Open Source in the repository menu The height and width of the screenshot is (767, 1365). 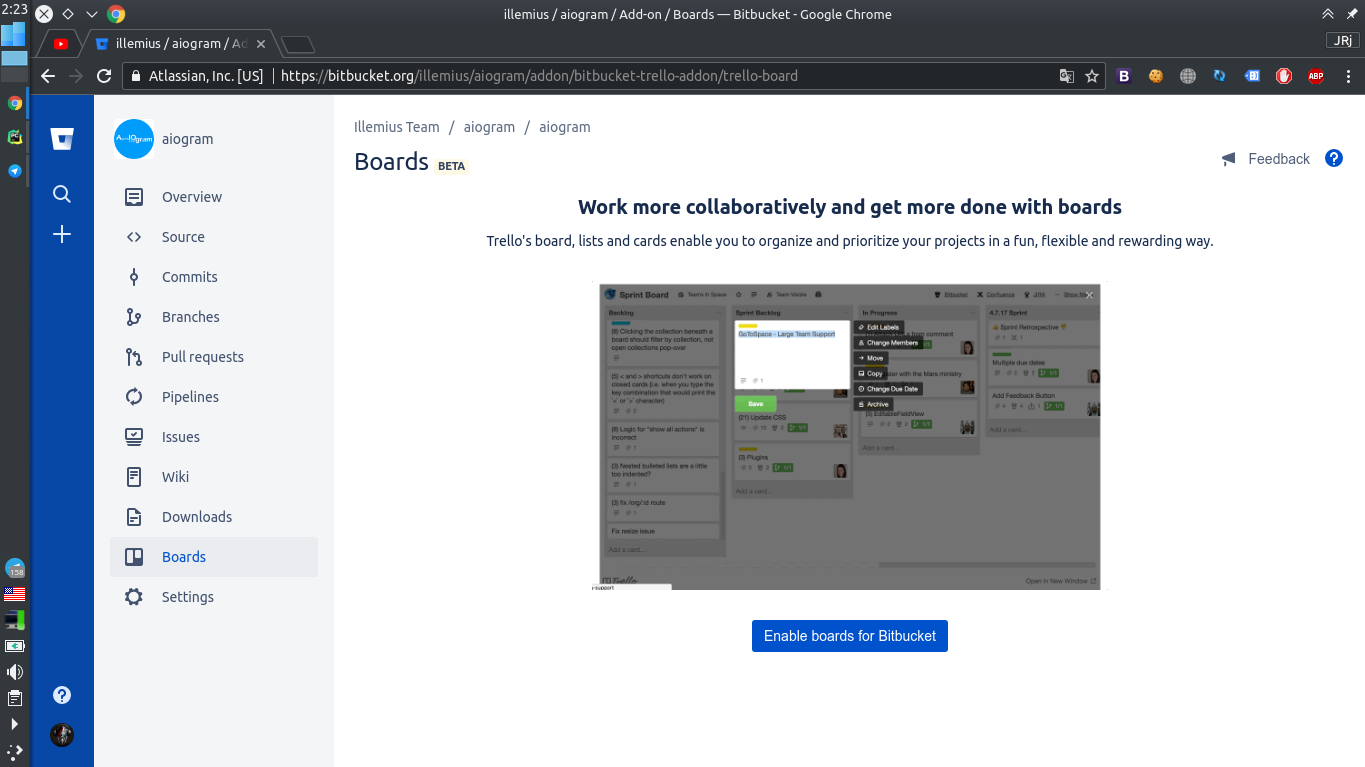214,237
